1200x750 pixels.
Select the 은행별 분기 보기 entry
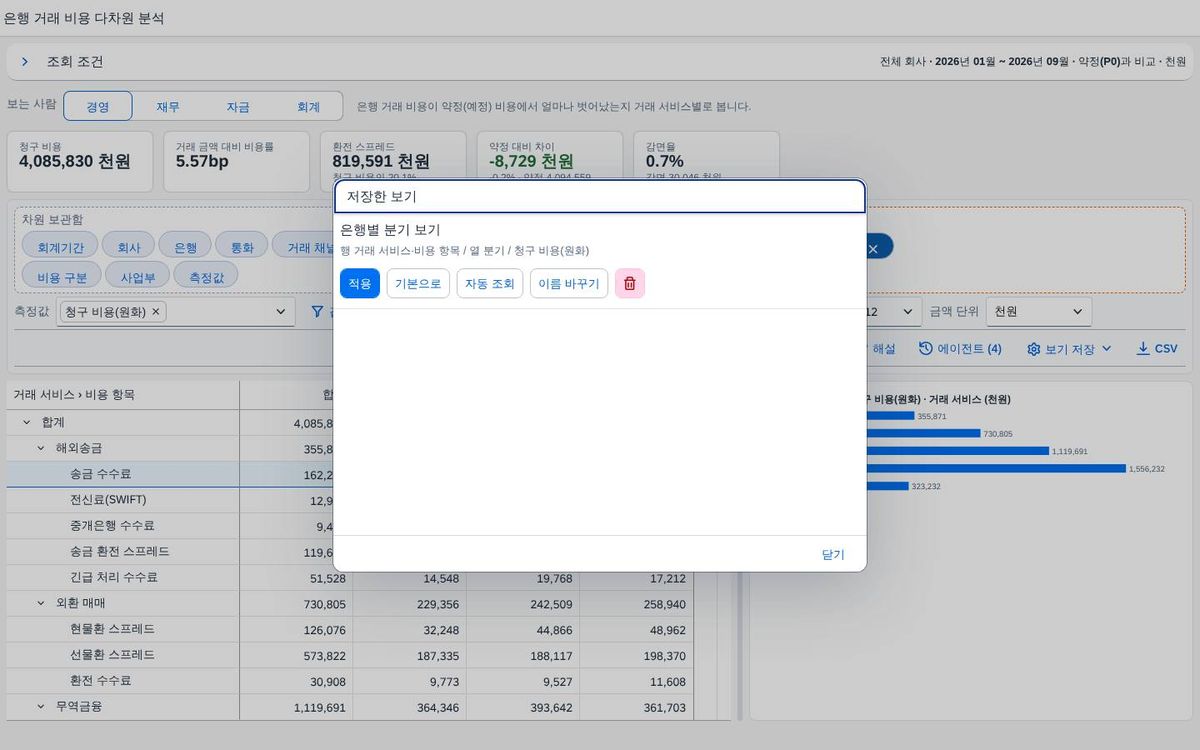(x=390, y=230)
